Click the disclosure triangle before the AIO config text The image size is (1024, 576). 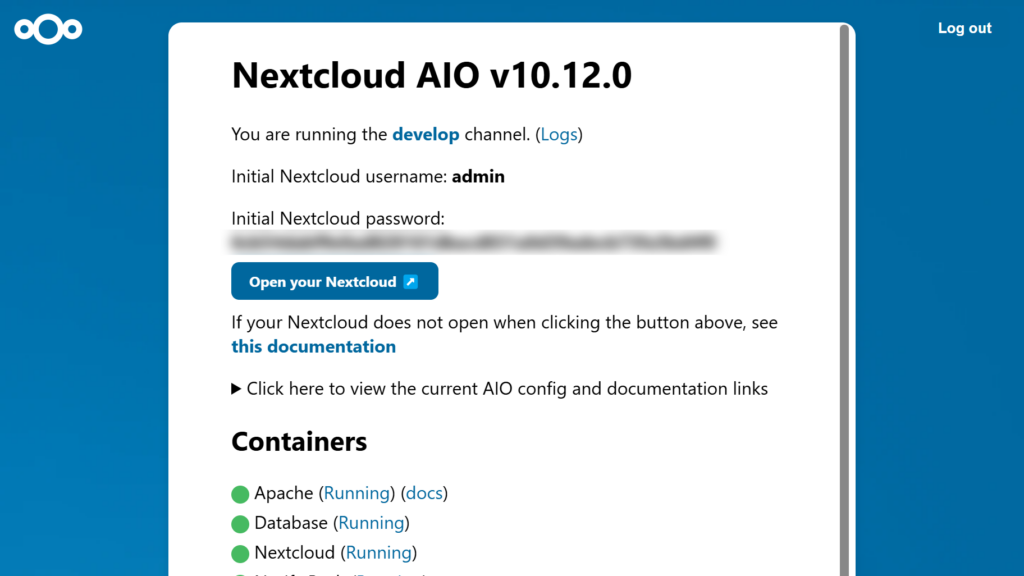coord(236,388)
